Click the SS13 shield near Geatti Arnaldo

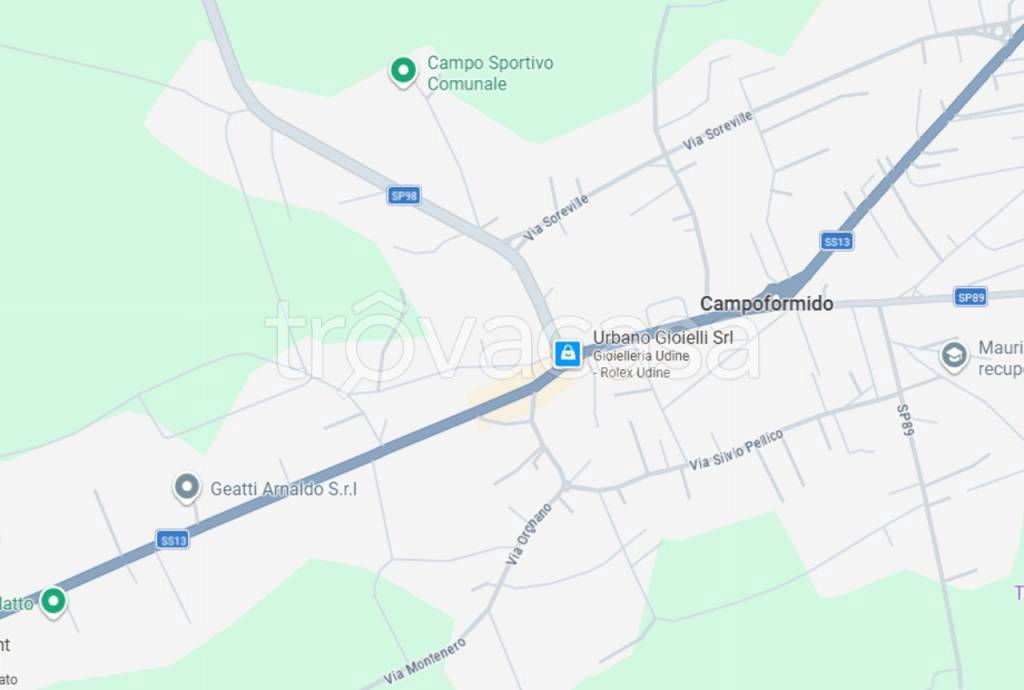pyautogui.click(x=173, y=540)
